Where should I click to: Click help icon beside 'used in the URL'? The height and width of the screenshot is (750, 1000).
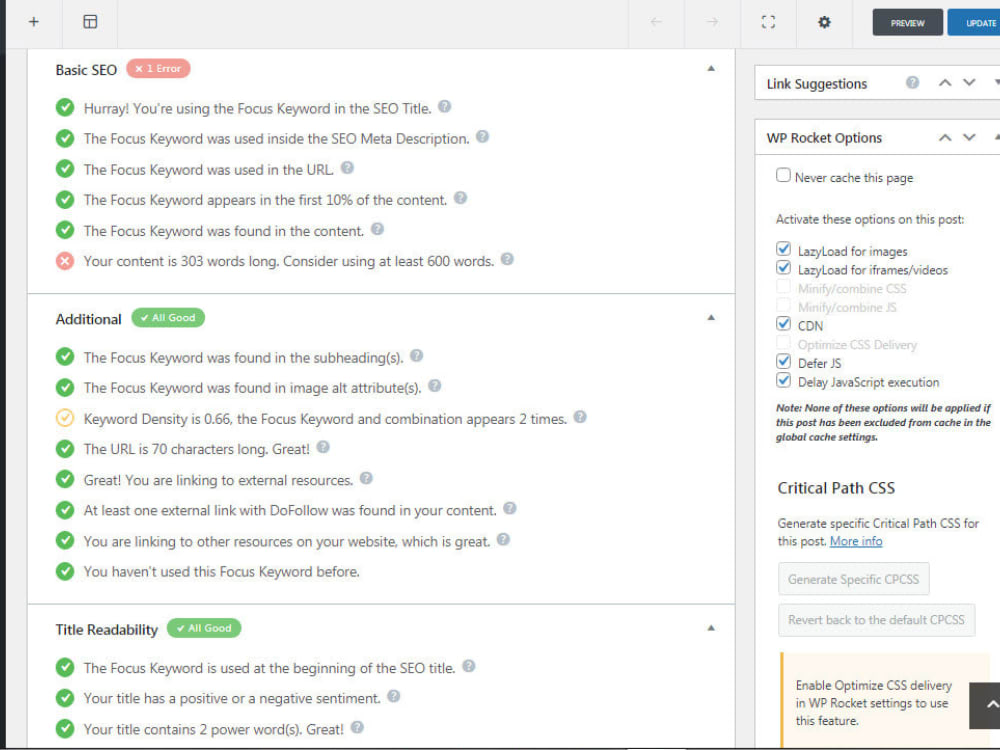(348, 167)
